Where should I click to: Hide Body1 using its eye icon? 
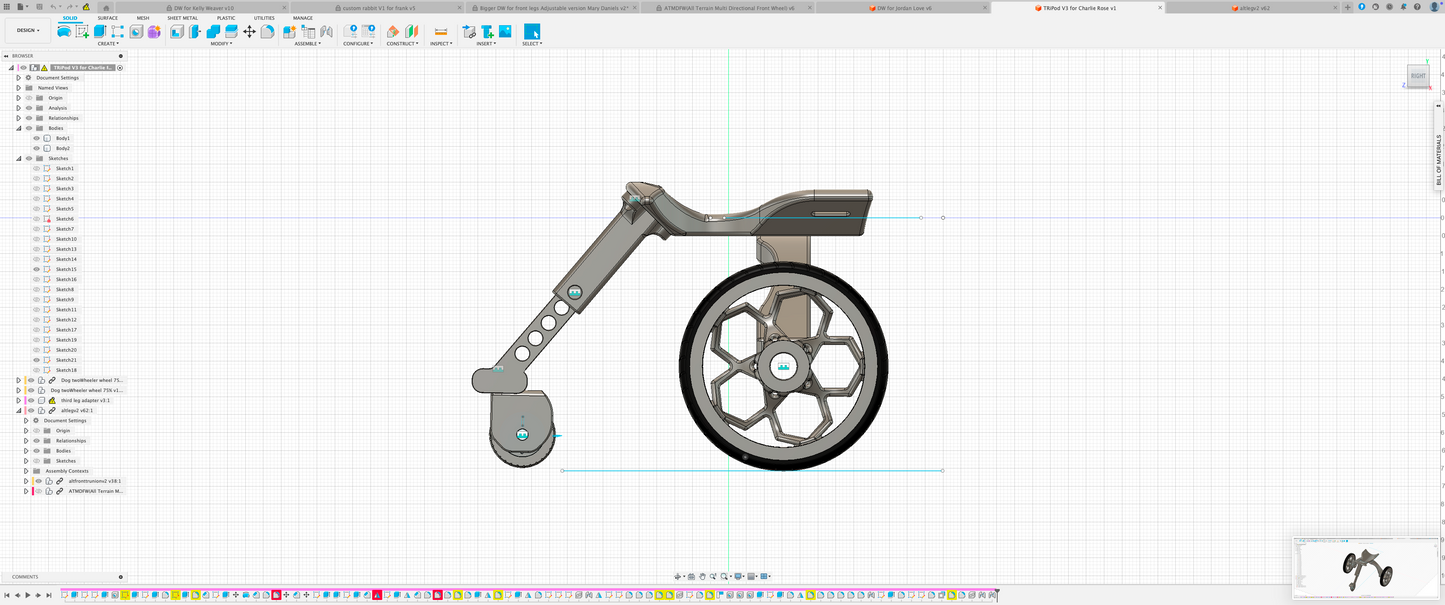[x=37, y=138]
